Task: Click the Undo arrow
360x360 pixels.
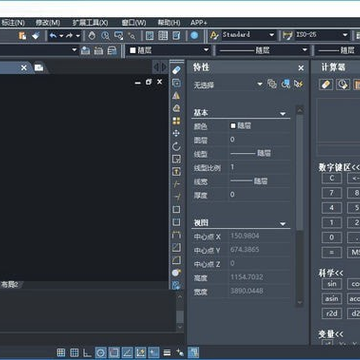Action: 53,35
